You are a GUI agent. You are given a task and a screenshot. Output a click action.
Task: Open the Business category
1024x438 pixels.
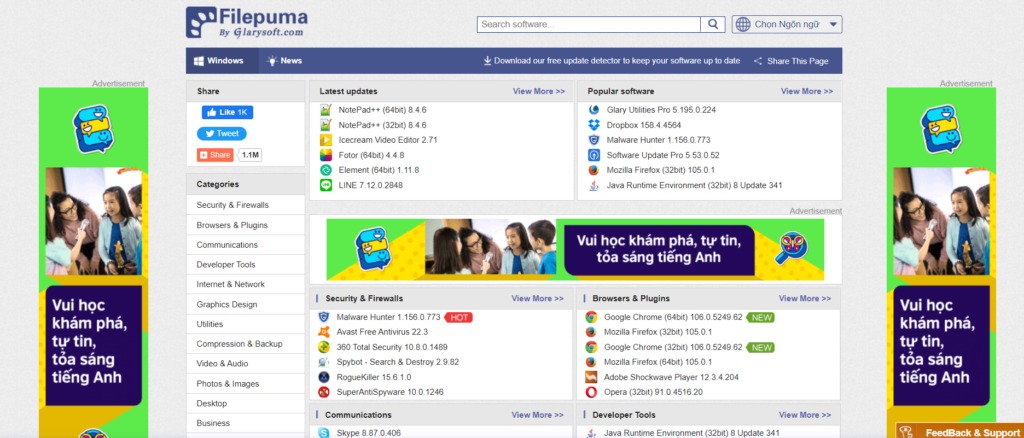pos(246,423)
